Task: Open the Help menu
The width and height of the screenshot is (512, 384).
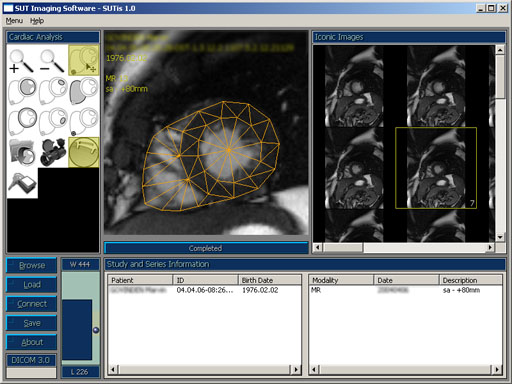Action: (37, 21)
